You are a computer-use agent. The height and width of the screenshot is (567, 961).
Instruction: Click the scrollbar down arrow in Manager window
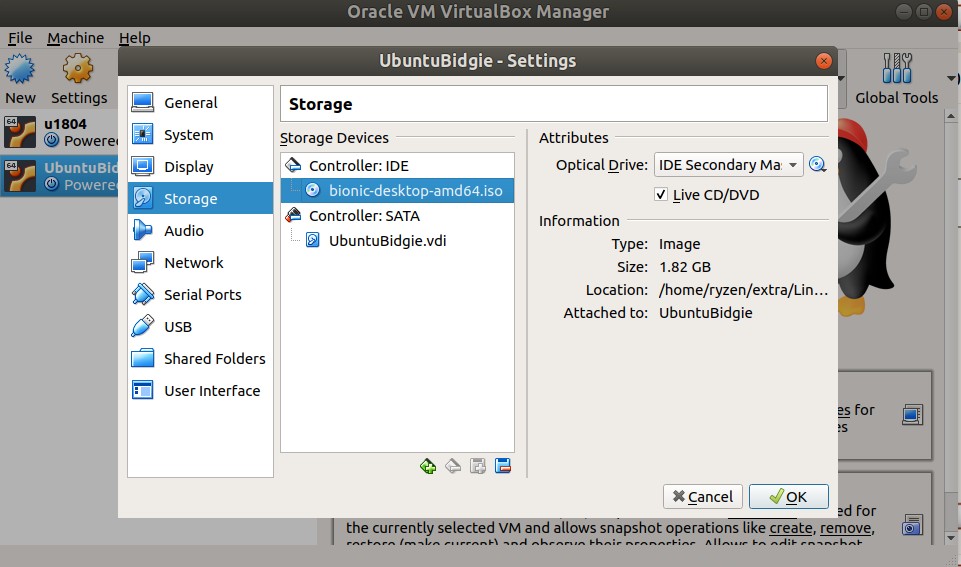tap(951, 538)
